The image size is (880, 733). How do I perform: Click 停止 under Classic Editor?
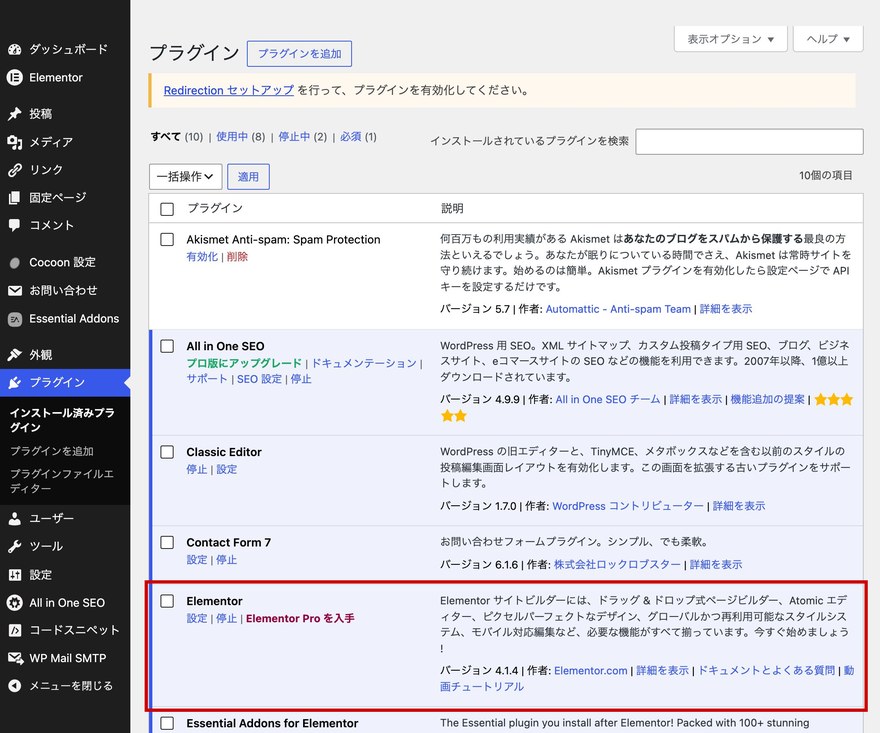(196, 469)
